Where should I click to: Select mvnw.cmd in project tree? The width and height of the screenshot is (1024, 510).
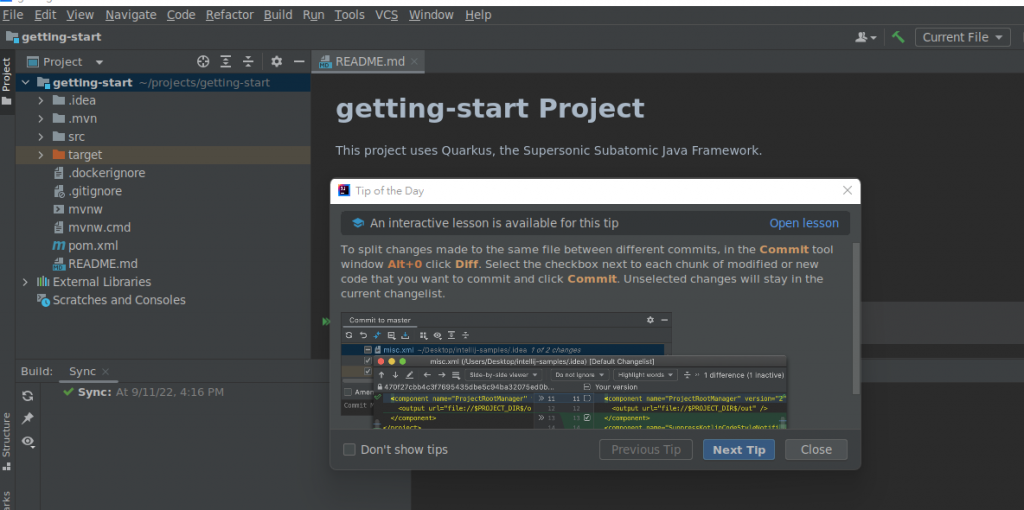(99, 227)
